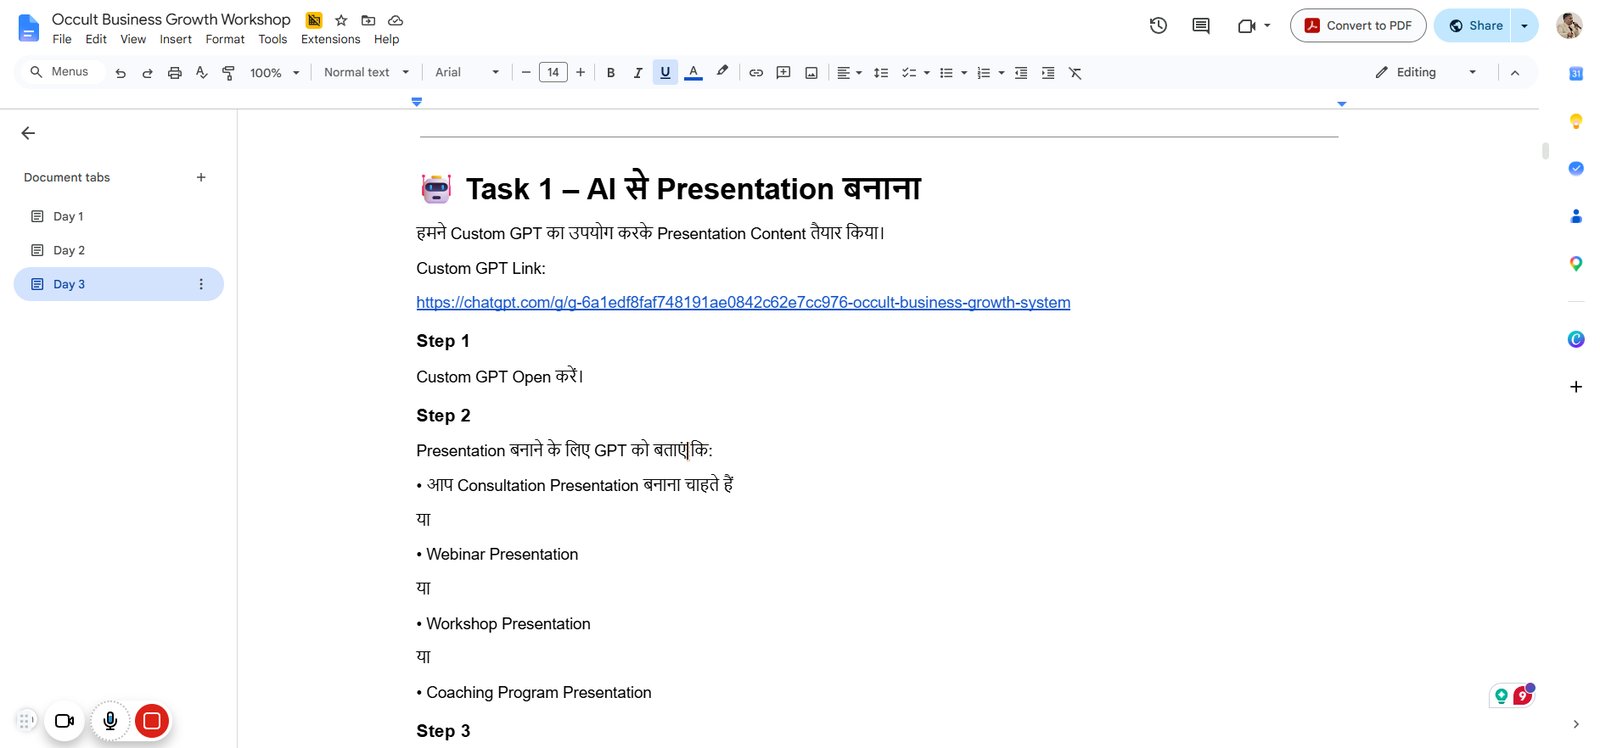Screen dimensions: 1600x748
Task: Insert a link from the toolbar
Action: tap(756, 73)
